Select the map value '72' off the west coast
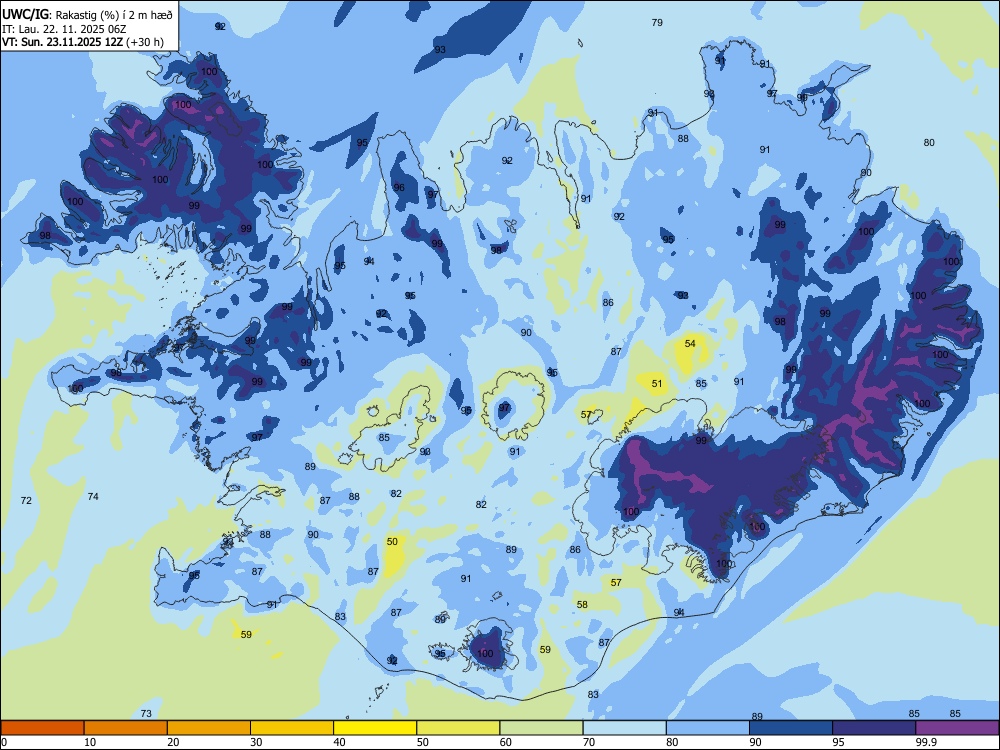 point(26,501)
